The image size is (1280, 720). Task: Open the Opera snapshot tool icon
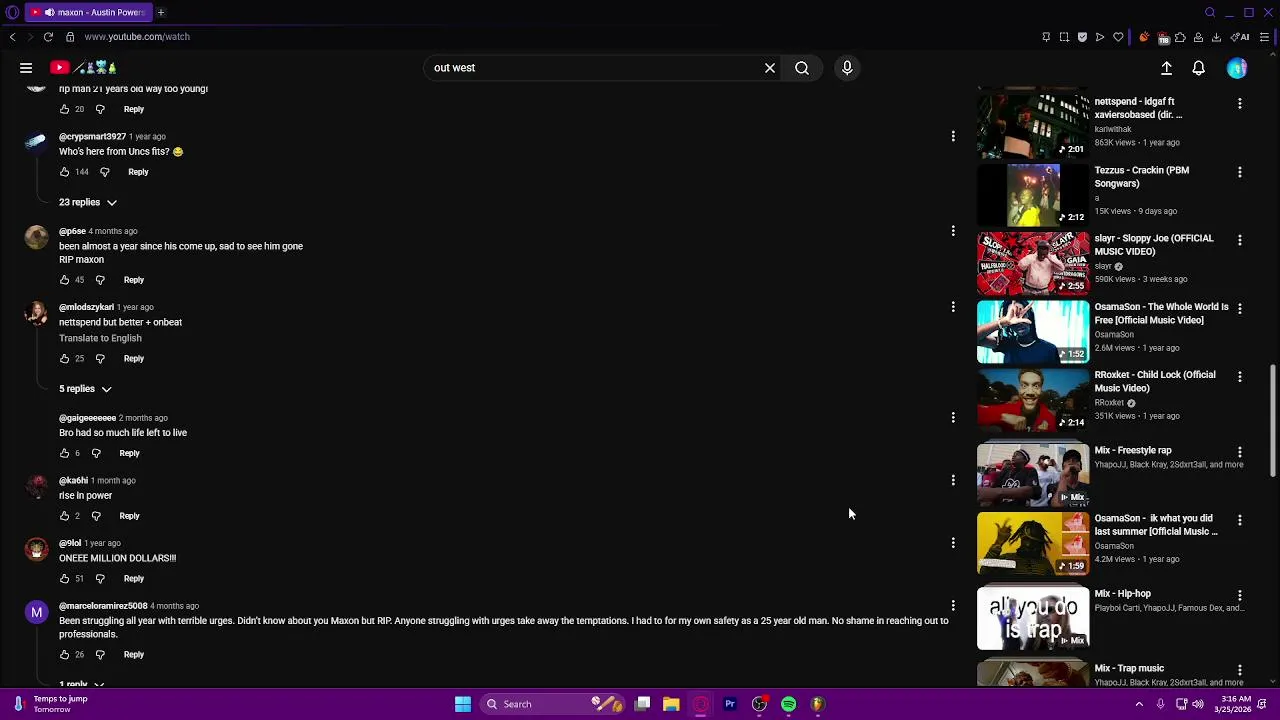point(1064,37)
